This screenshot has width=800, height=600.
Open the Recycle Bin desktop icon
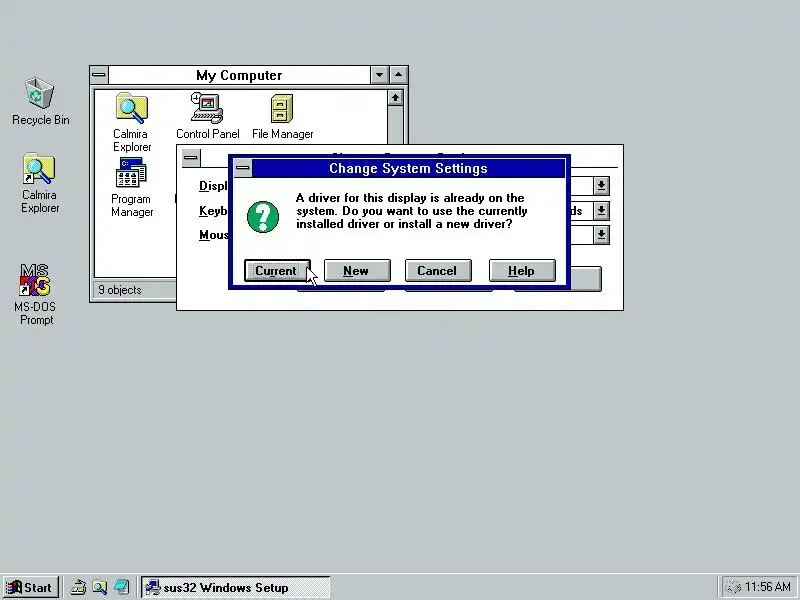[x=40, y=101]
